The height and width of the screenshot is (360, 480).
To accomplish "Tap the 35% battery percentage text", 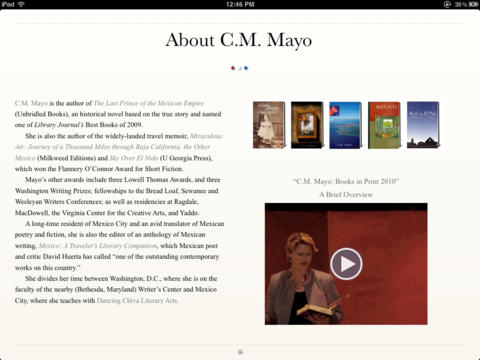I will click(x=461, y=4).
